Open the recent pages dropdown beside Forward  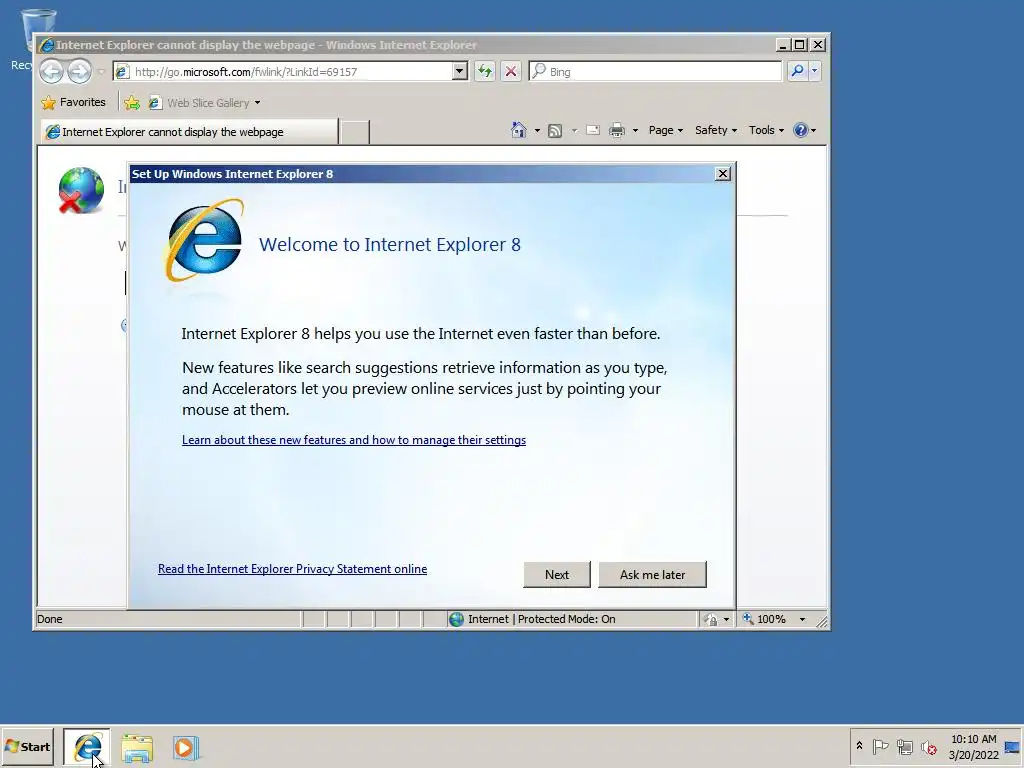(x=101, y=72)
